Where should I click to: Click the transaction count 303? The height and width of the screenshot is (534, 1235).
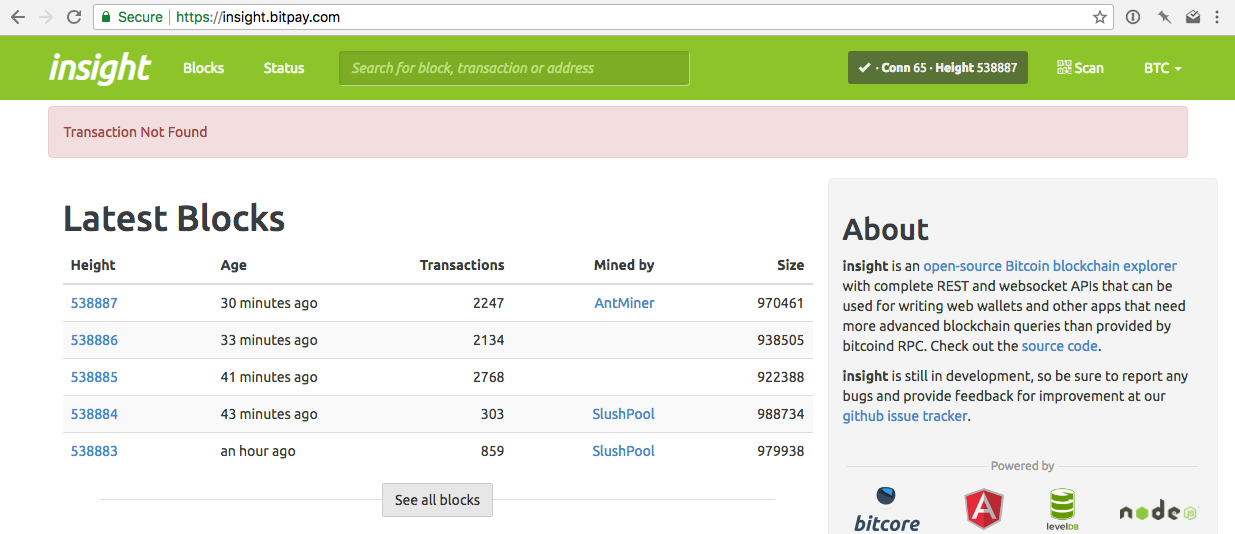(x=492, y=414)
